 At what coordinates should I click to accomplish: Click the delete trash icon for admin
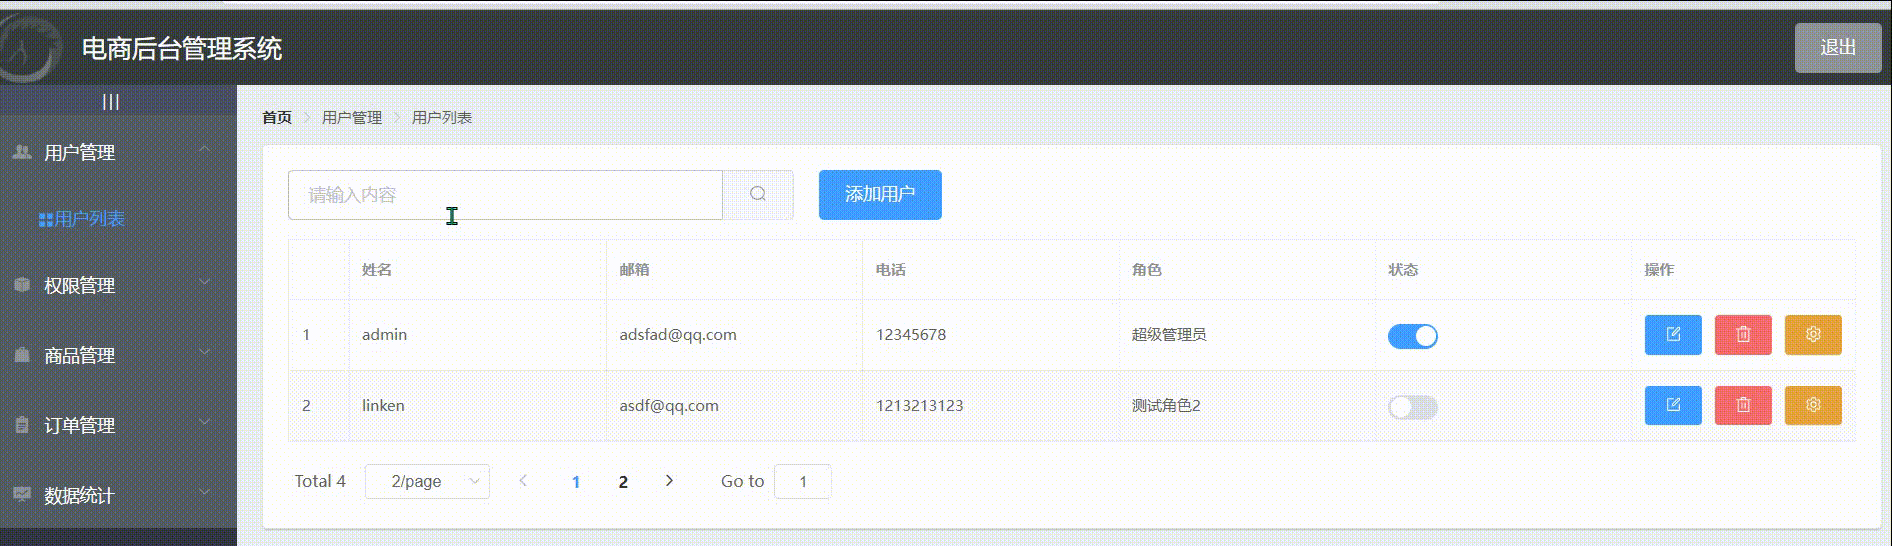click(1743, 335)
